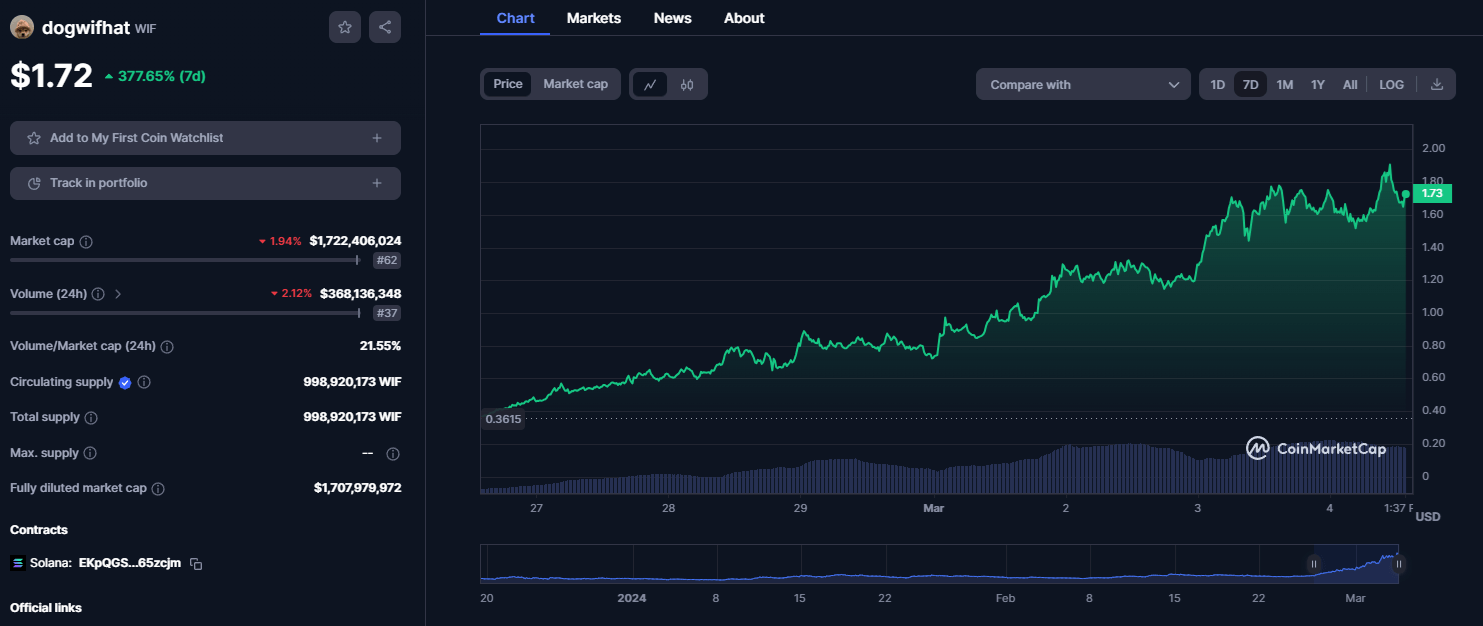Set chart range to 1D

[1217, 85]
